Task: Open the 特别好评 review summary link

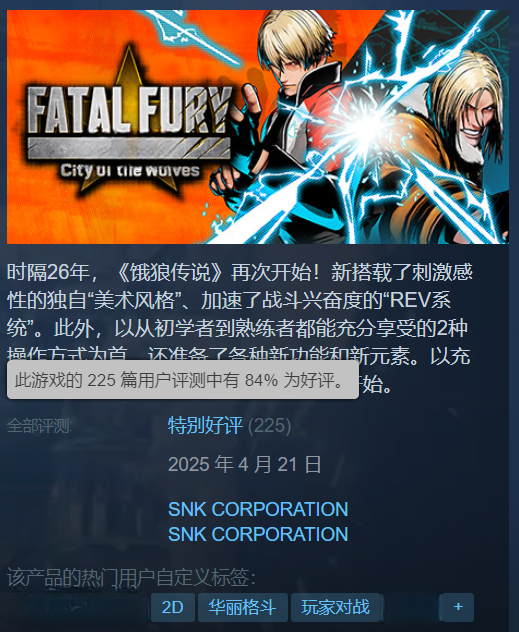Action: pyautogui.click(x=206, y=426)
